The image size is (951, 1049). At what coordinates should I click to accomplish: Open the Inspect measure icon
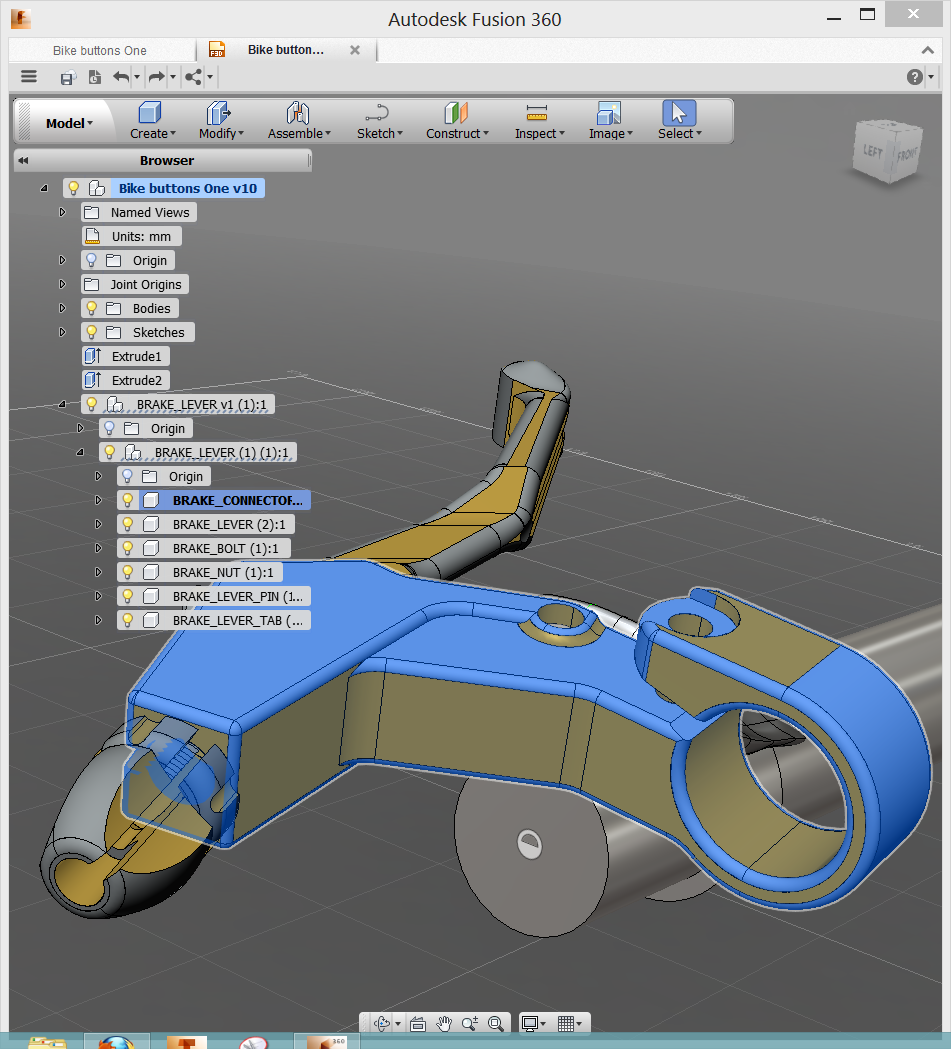pyautogui.click(x=537, y=112)
